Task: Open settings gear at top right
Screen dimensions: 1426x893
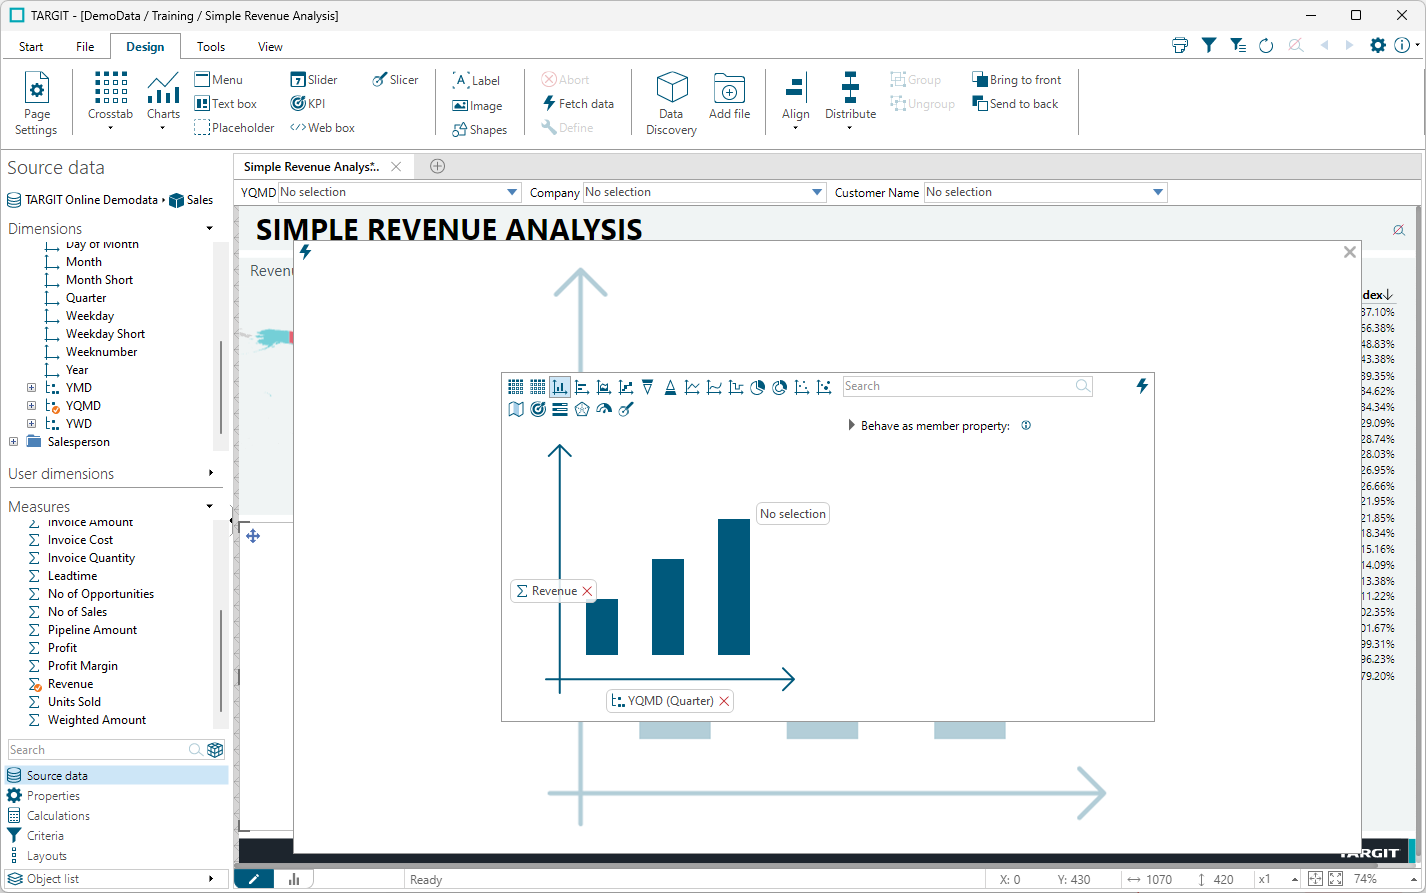Action: [1378, 45]
